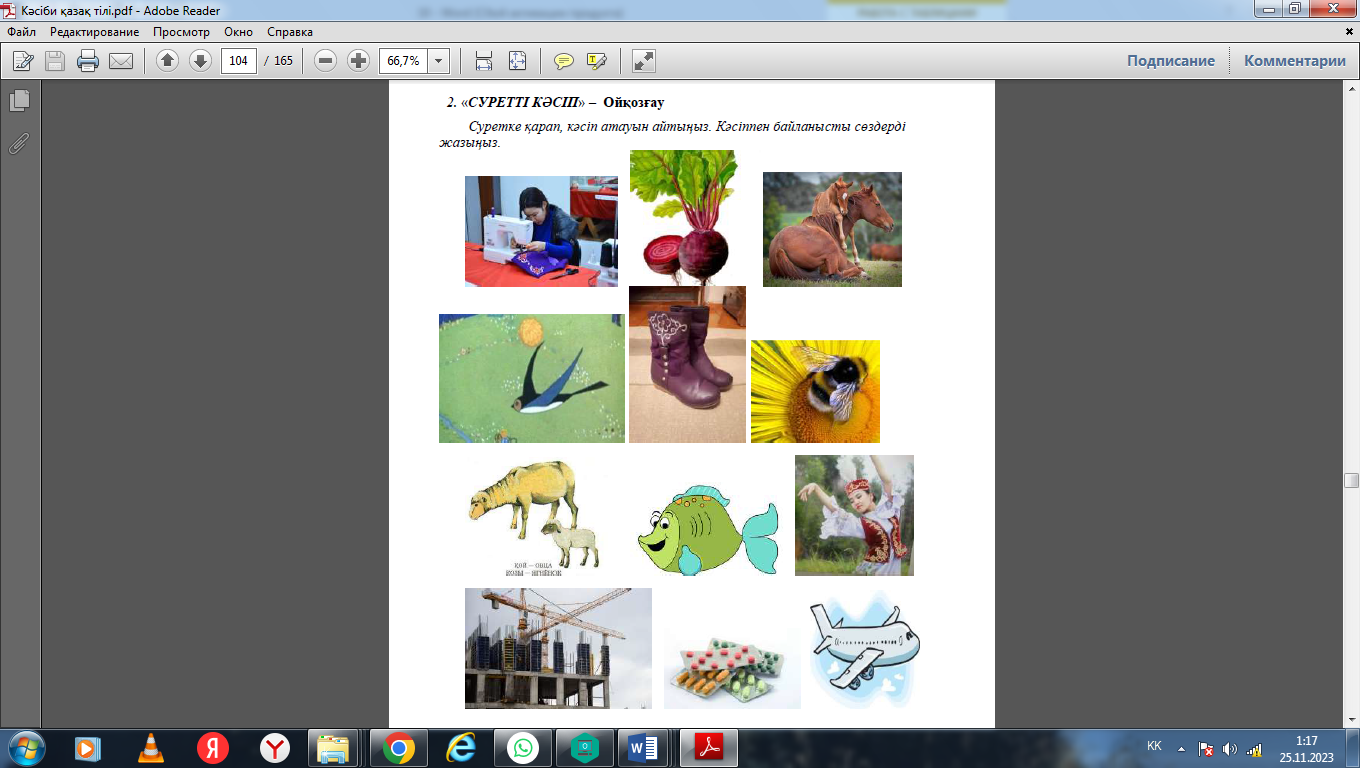The image size is (1360, 768).
Task: Click the pills and tablets picture
Action: point(732,669)
